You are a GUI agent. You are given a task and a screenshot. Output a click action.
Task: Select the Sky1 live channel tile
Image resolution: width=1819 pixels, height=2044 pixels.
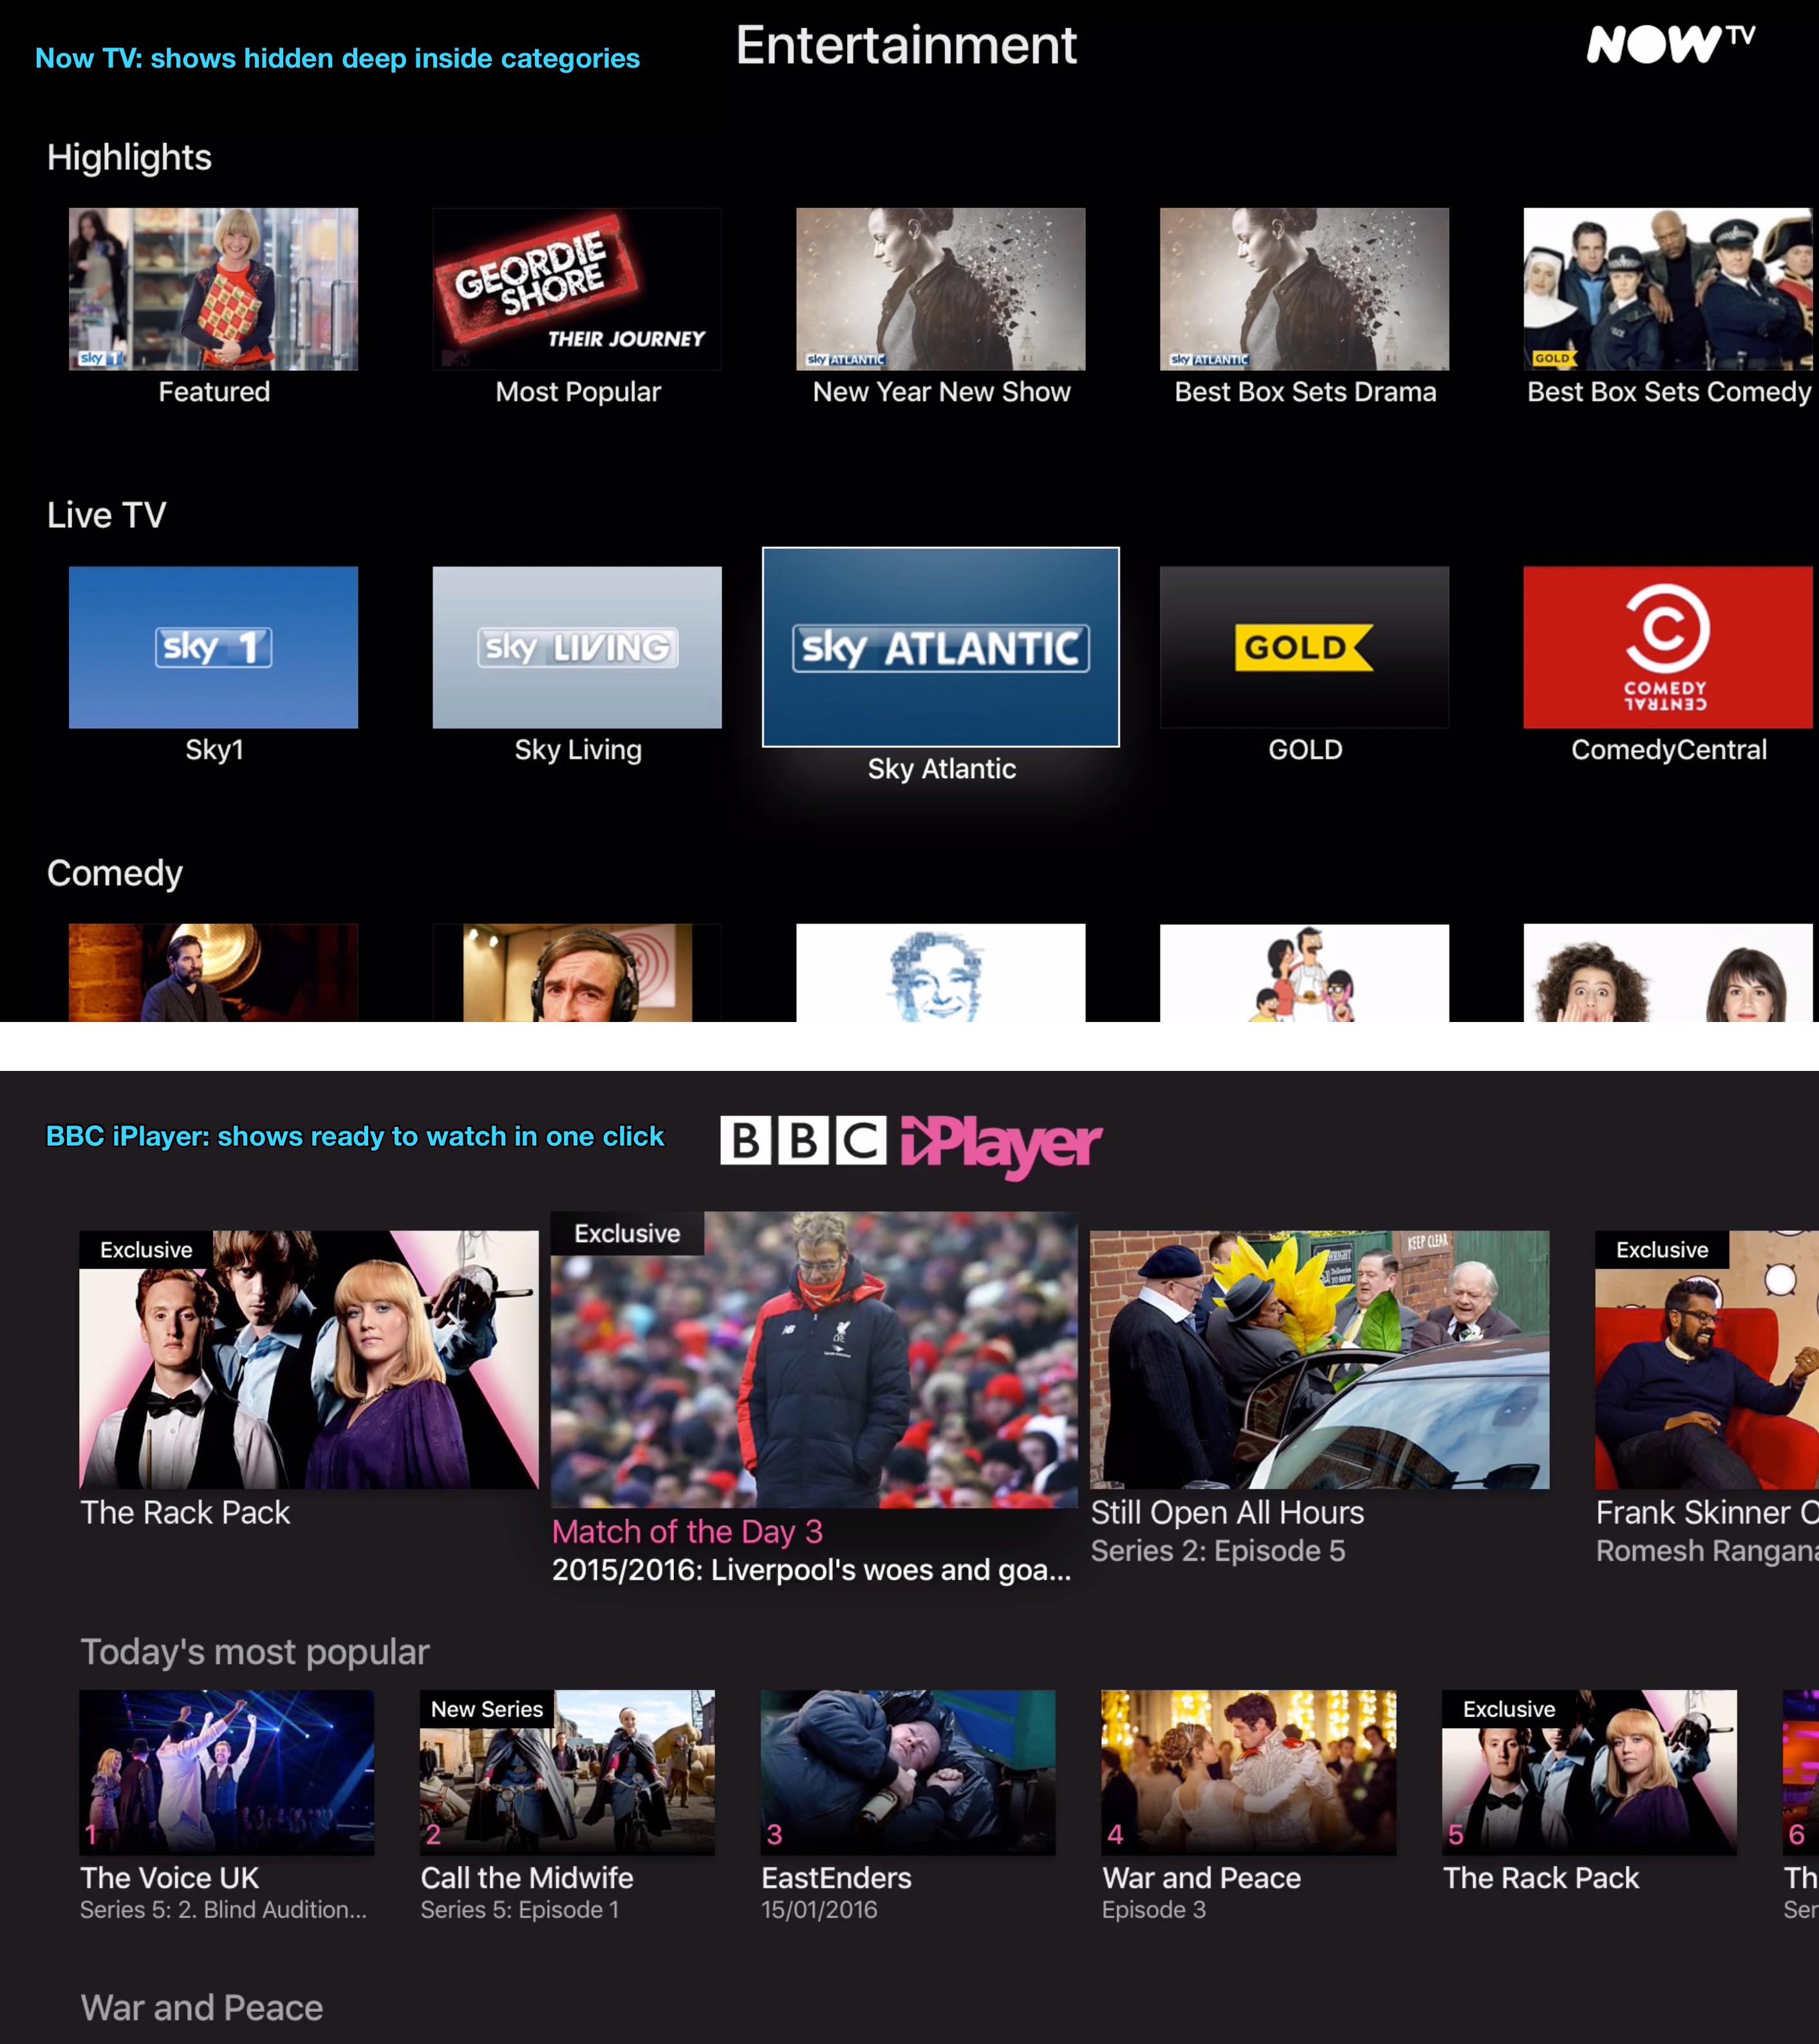[213, 647]
